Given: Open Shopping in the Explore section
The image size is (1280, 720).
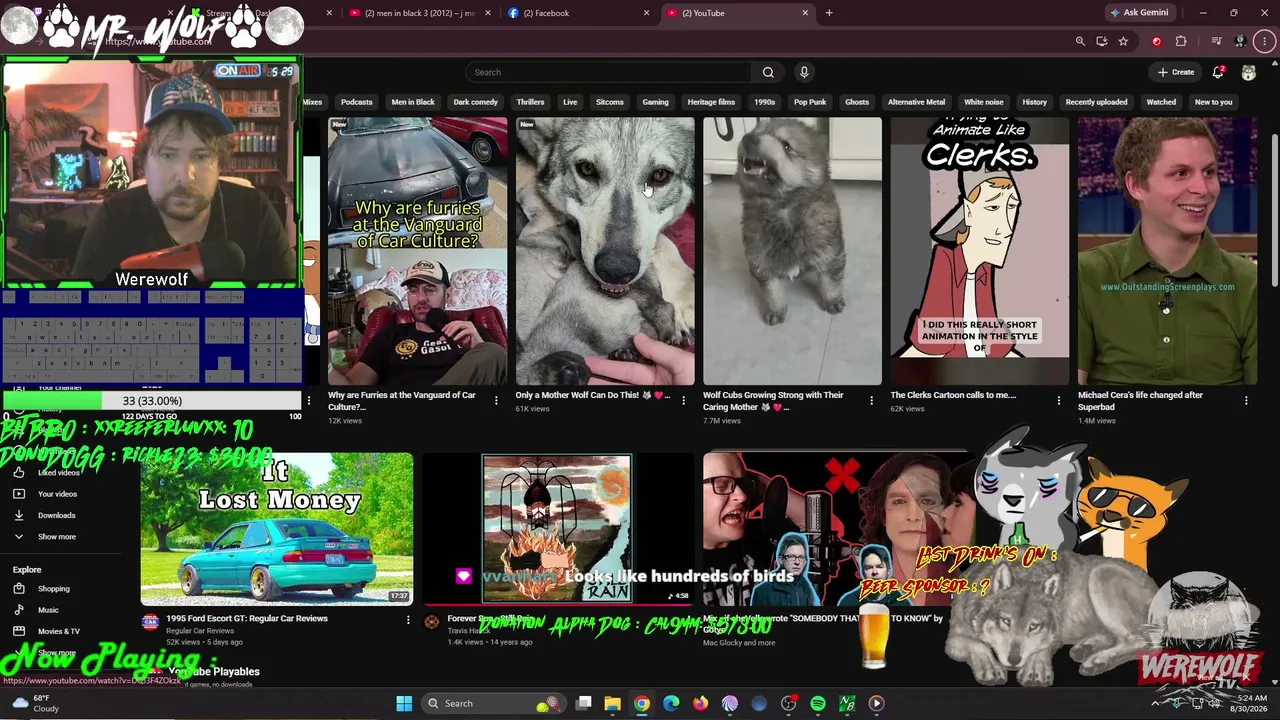Looking at the screenshot, I should (x=54, y=589).
